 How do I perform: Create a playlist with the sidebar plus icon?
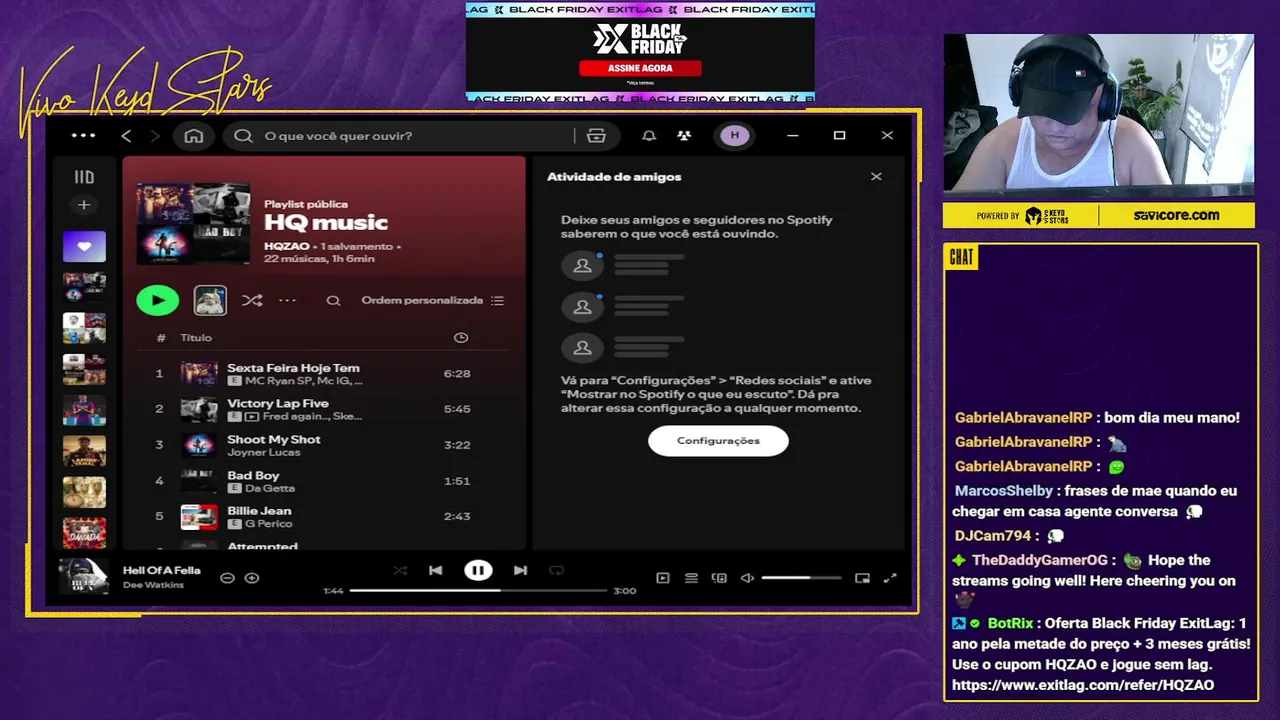84,205
